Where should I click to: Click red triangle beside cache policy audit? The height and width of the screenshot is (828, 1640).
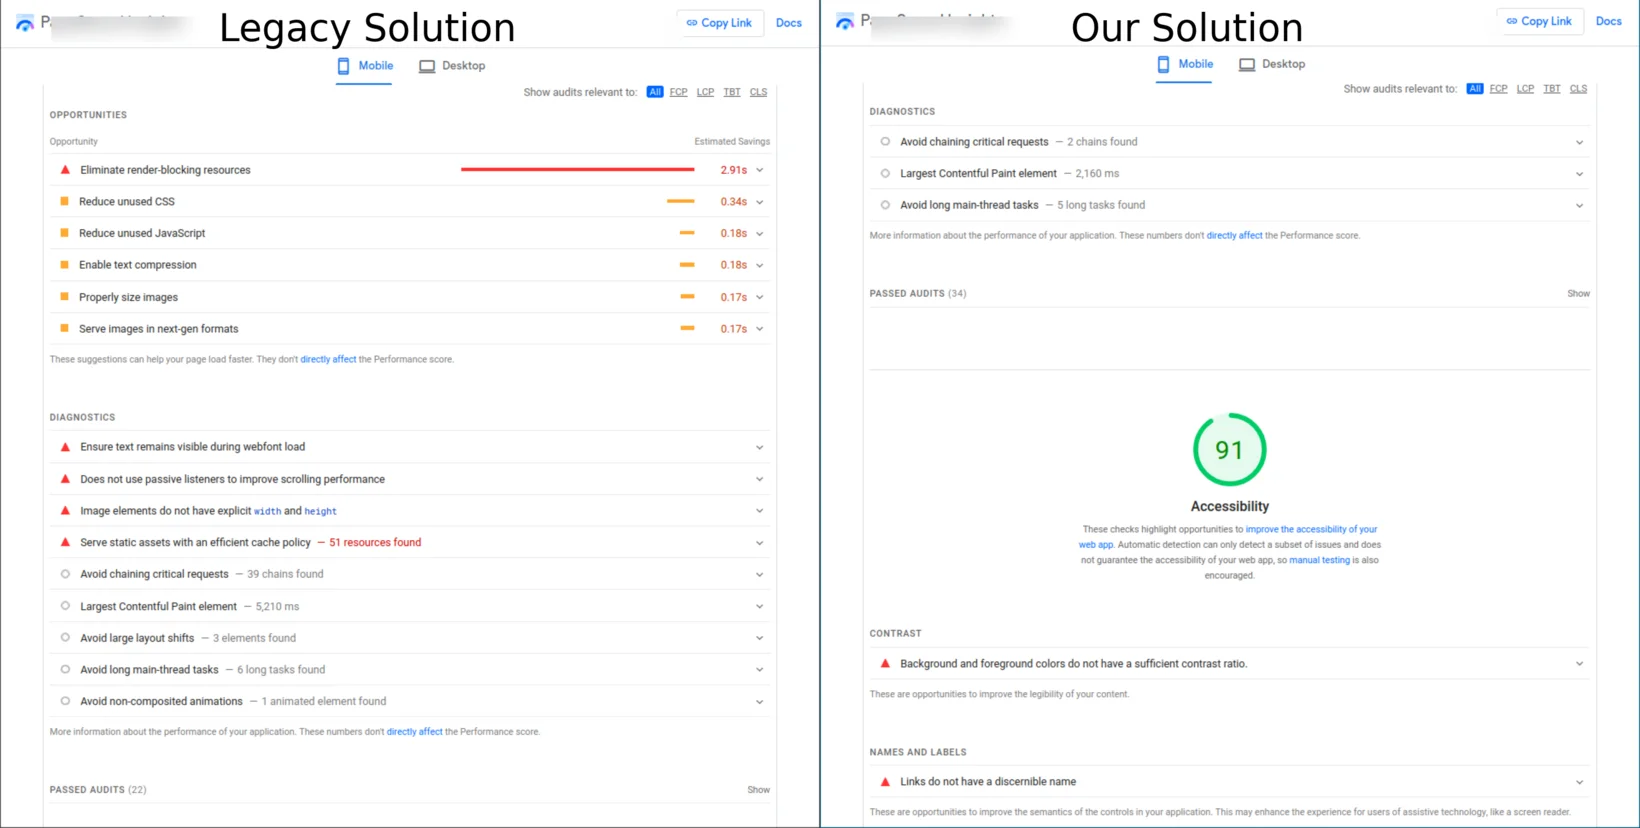tap(65, 542)
